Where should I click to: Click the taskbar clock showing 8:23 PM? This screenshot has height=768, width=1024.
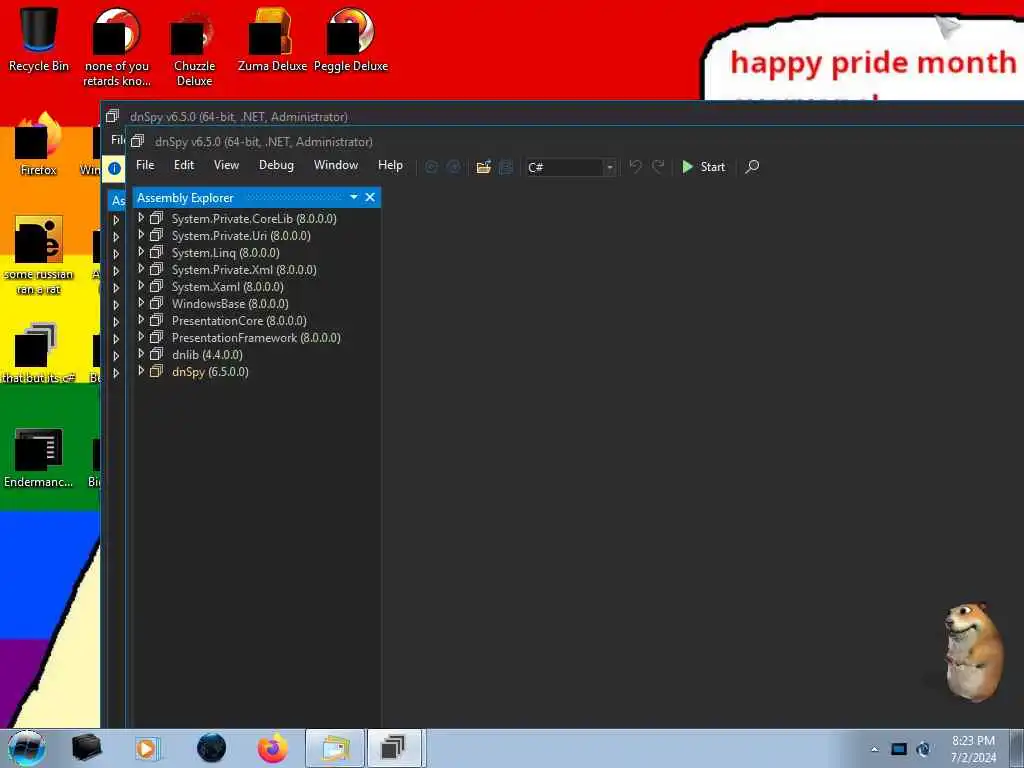pyautogui.click(x=973, y=749)
